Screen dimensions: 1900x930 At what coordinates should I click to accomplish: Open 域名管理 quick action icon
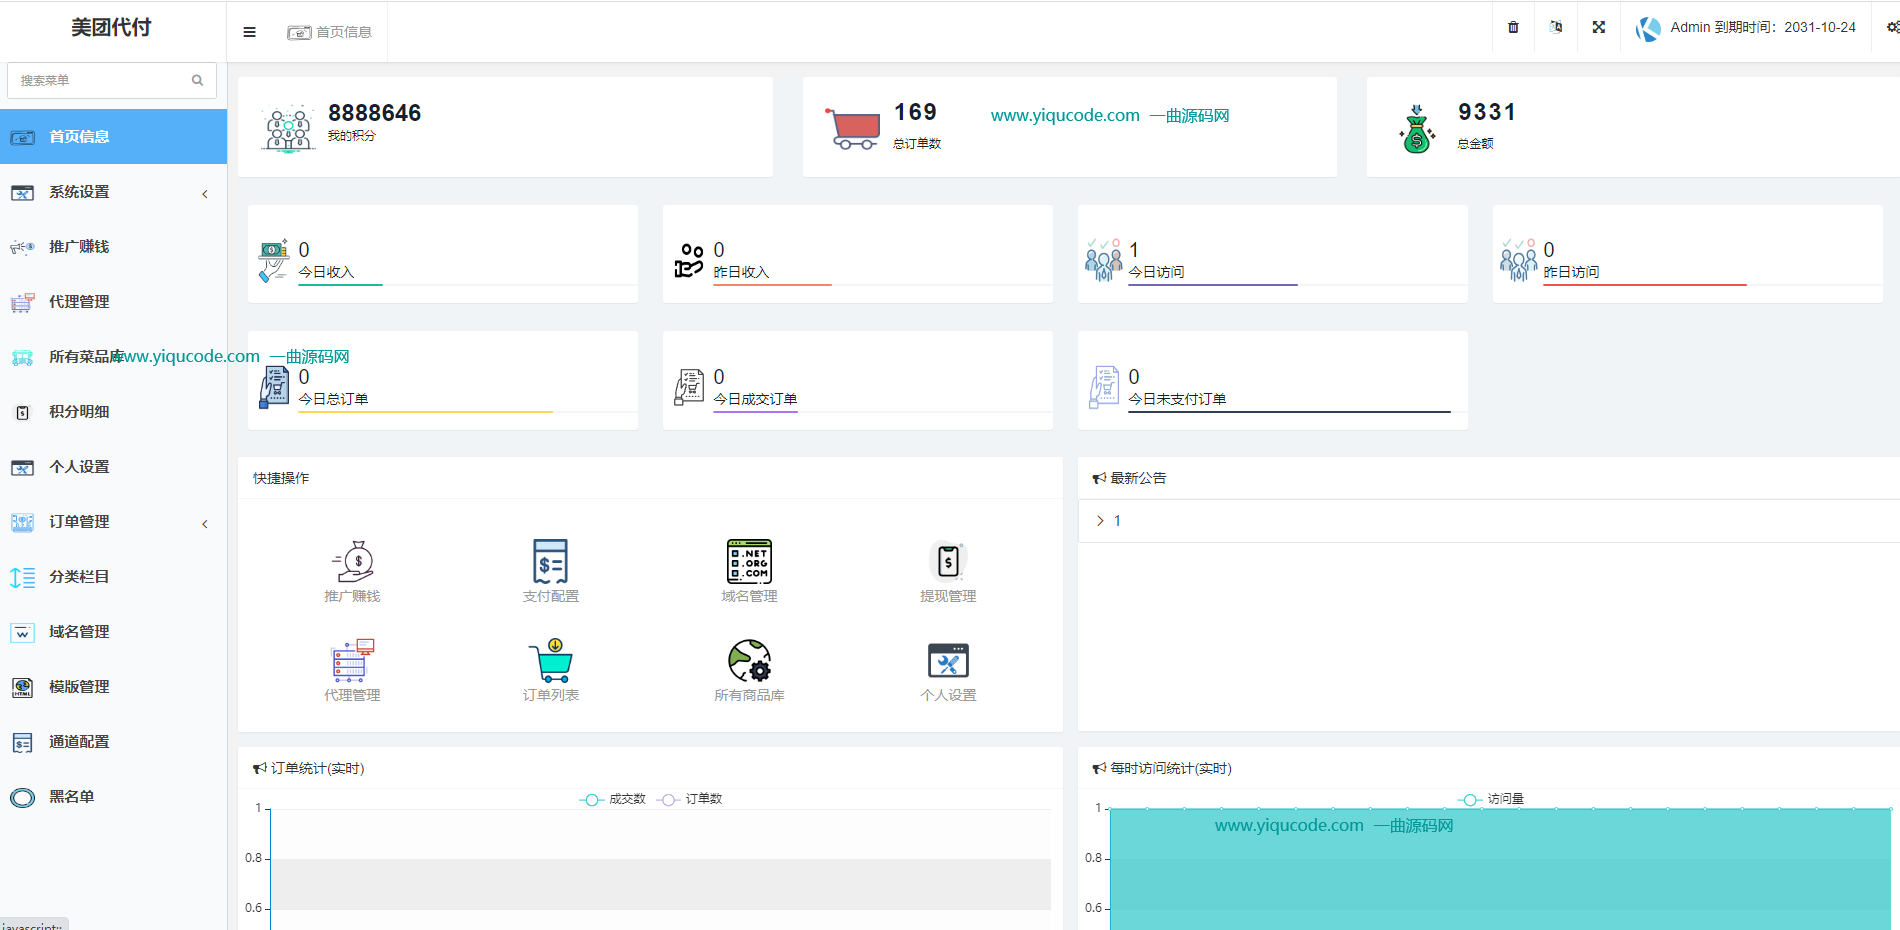tap(749, 562)
